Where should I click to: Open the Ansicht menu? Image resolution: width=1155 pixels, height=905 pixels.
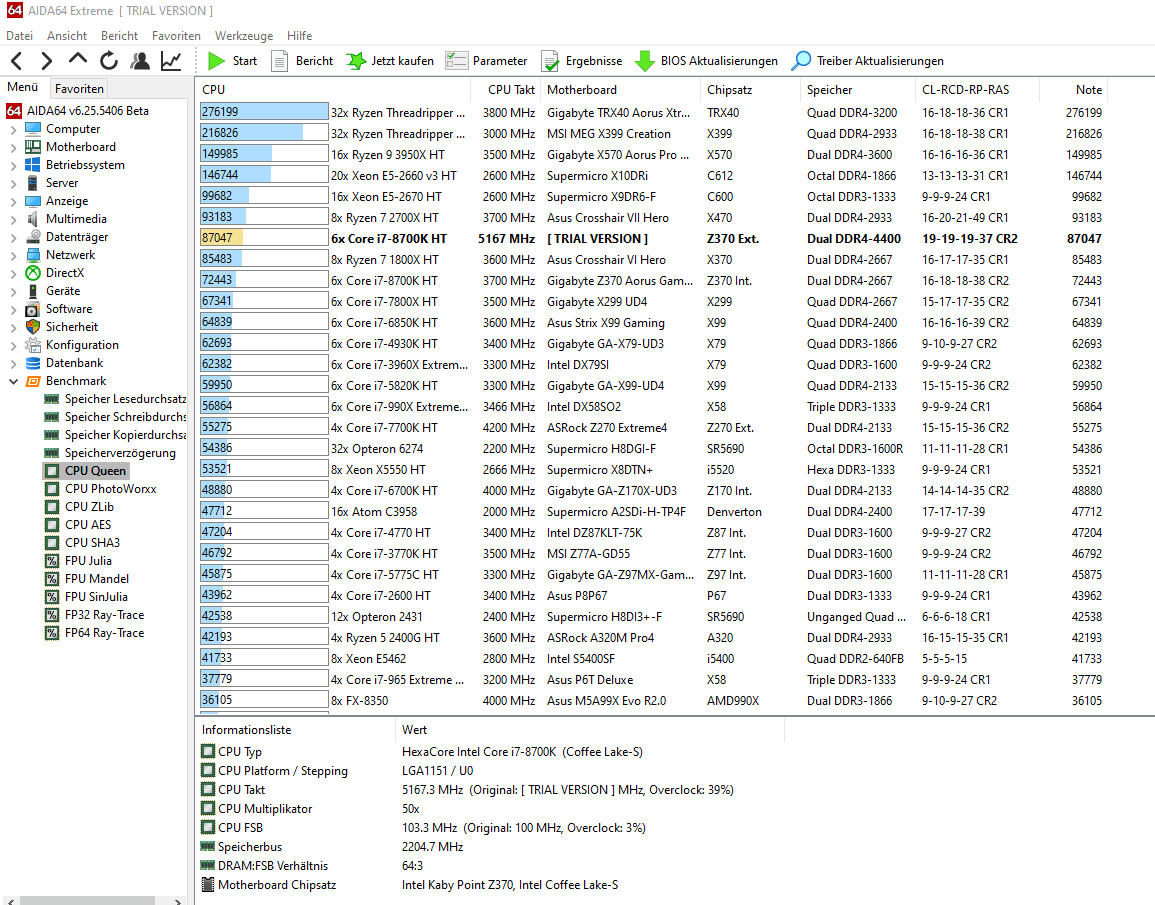tap(67, 35)
